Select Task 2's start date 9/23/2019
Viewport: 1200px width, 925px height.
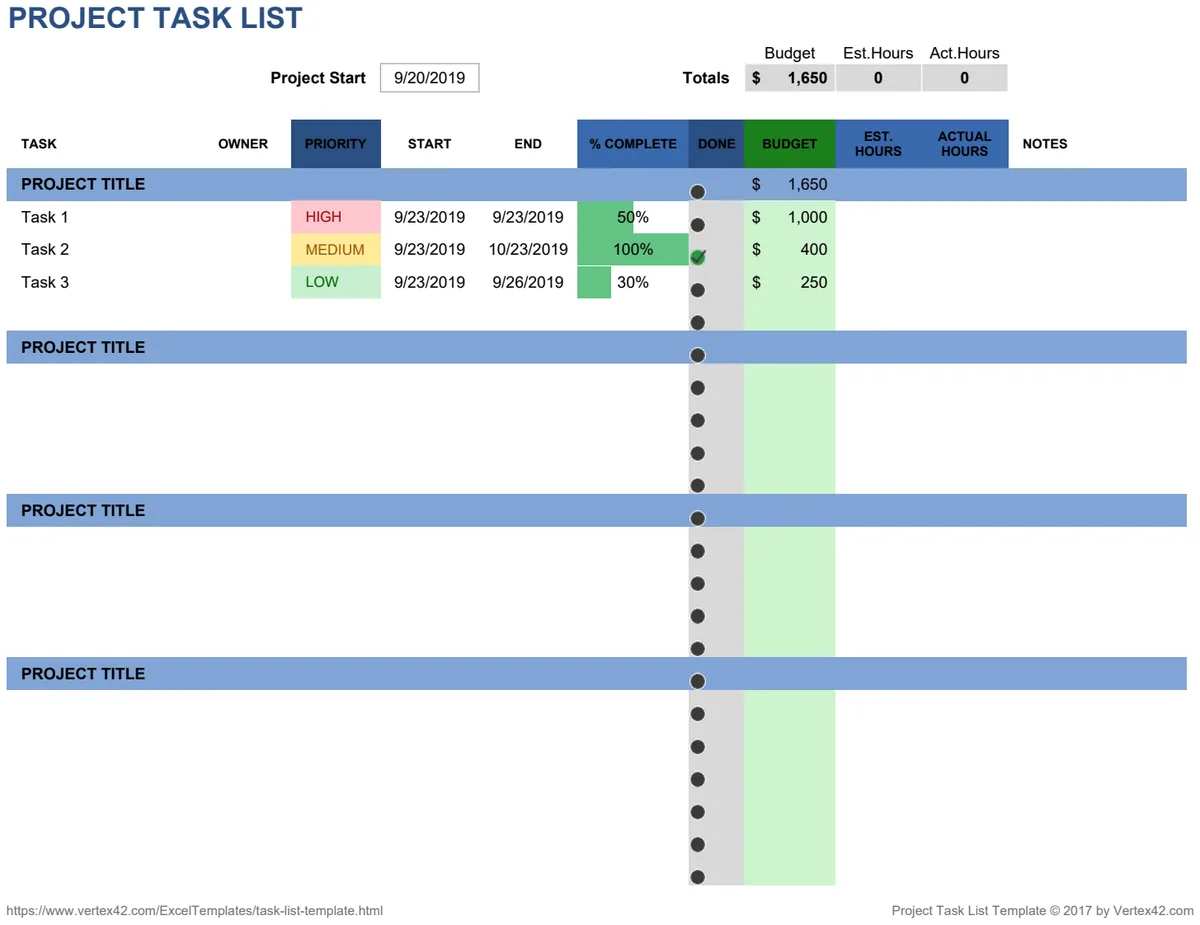tap(430, 250)
